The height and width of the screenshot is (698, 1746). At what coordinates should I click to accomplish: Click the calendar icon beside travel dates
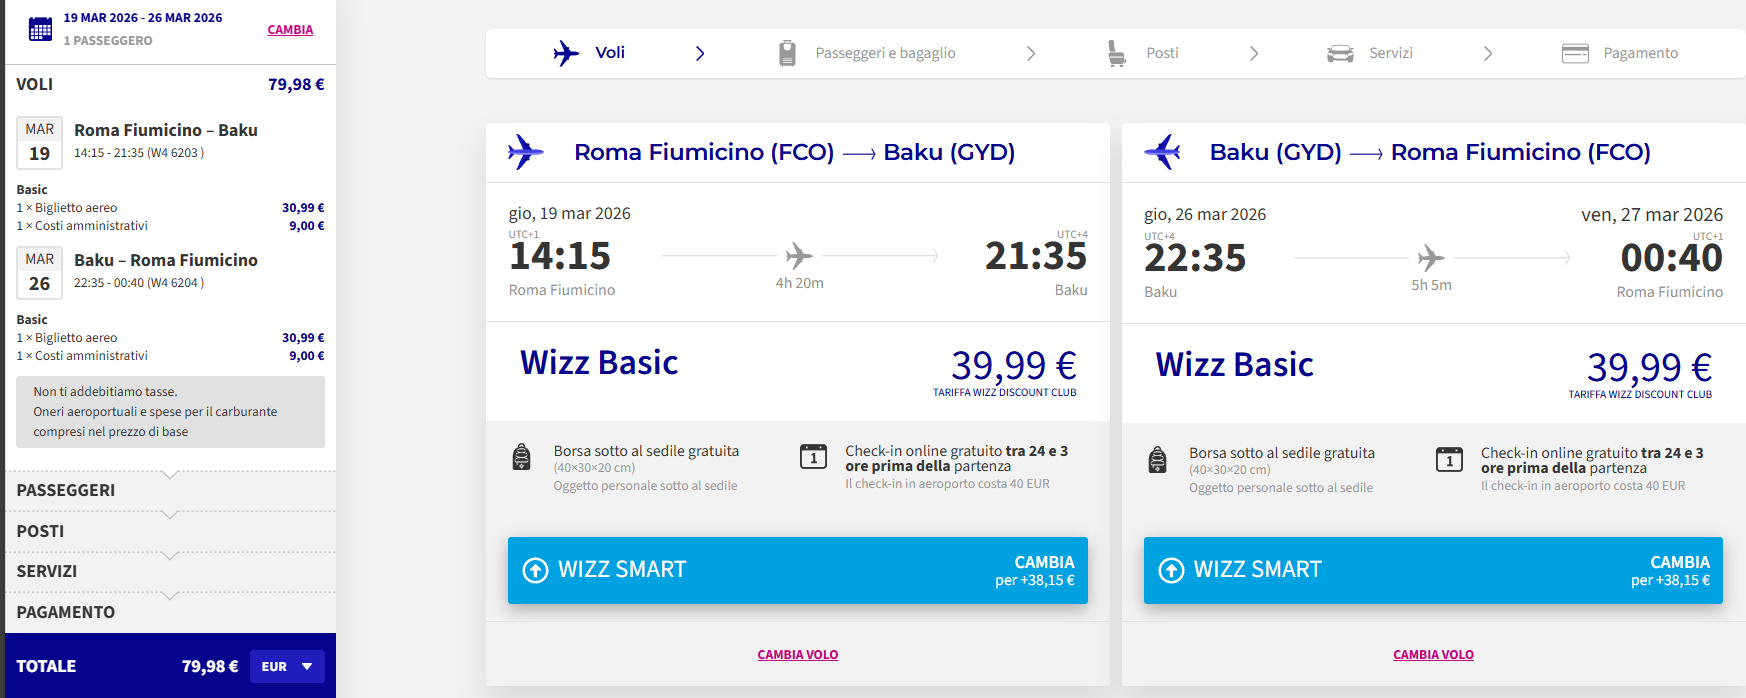tap(40, 29)
